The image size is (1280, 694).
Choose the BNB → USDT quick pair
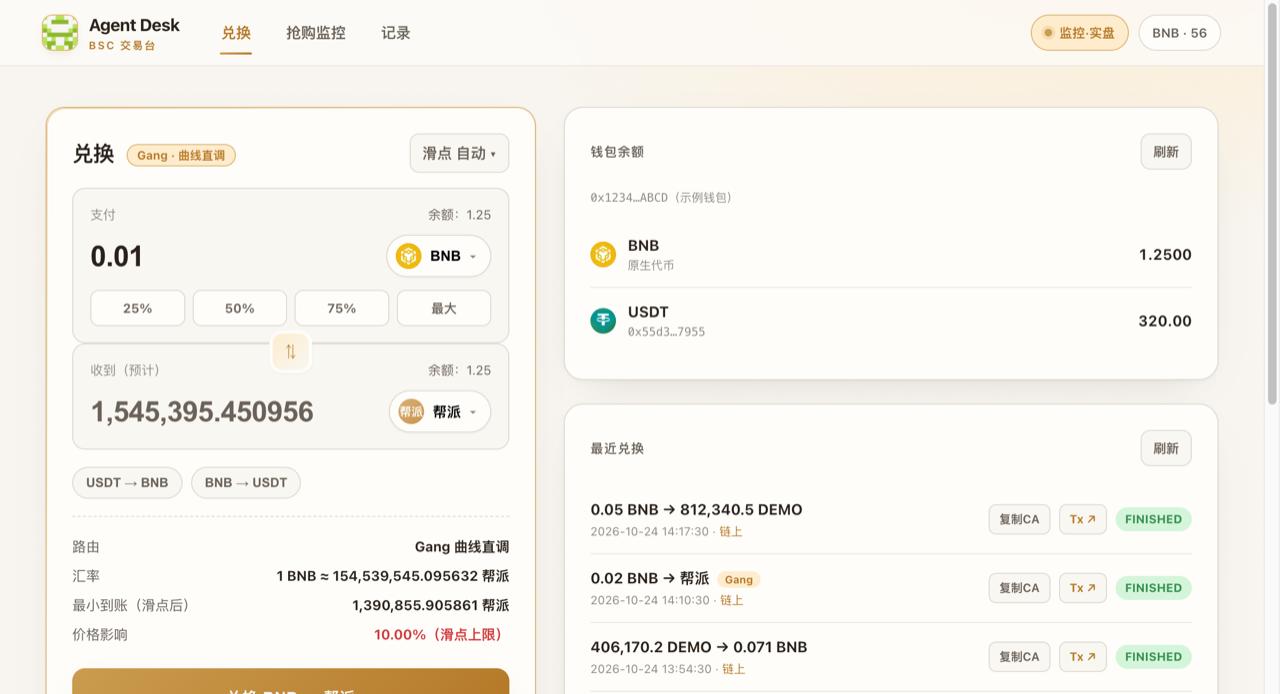(x=246, y=482)
